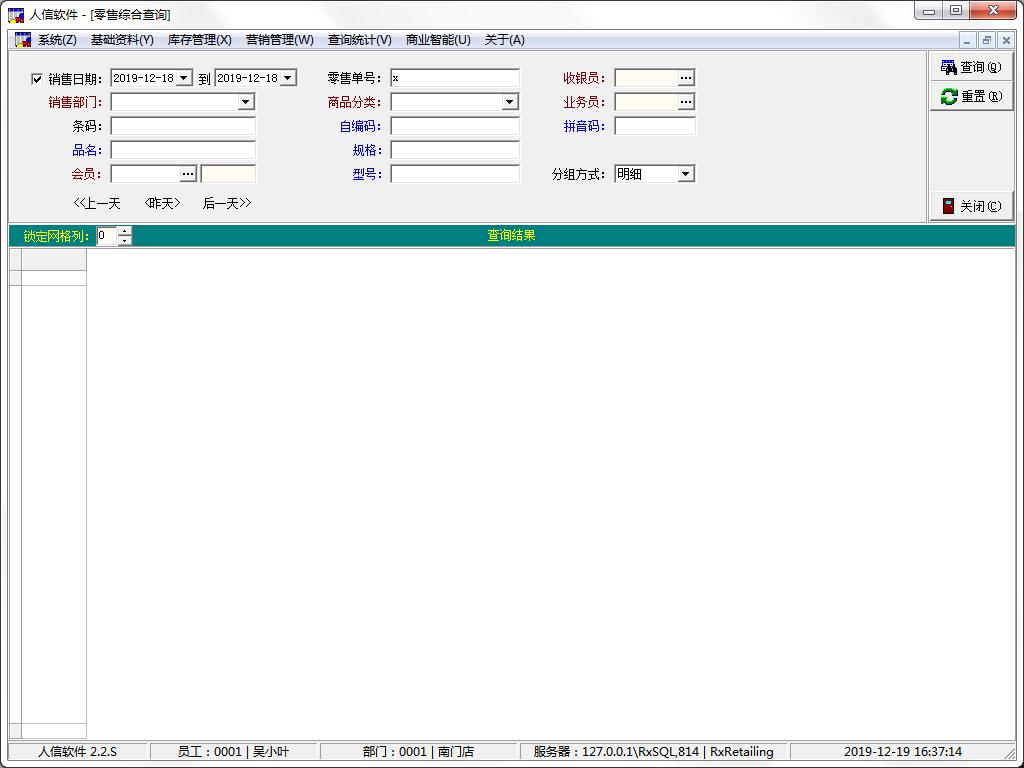The width and height of the screenshot is (1024, 768).
Task: Focus the 型号 input field
Action: point(455,174)
